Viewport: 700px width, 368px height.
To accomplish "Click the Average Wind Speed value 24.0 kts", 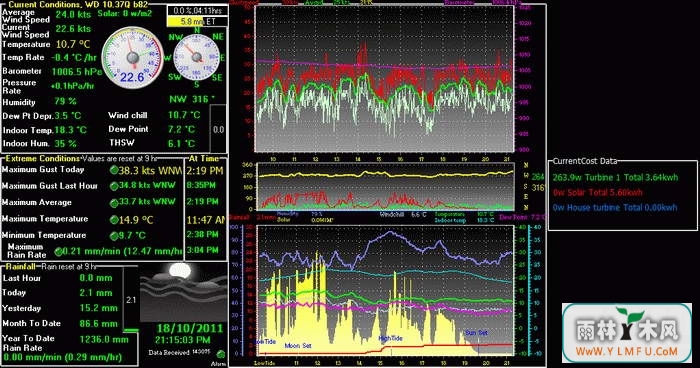I will (x=73, y=14).
